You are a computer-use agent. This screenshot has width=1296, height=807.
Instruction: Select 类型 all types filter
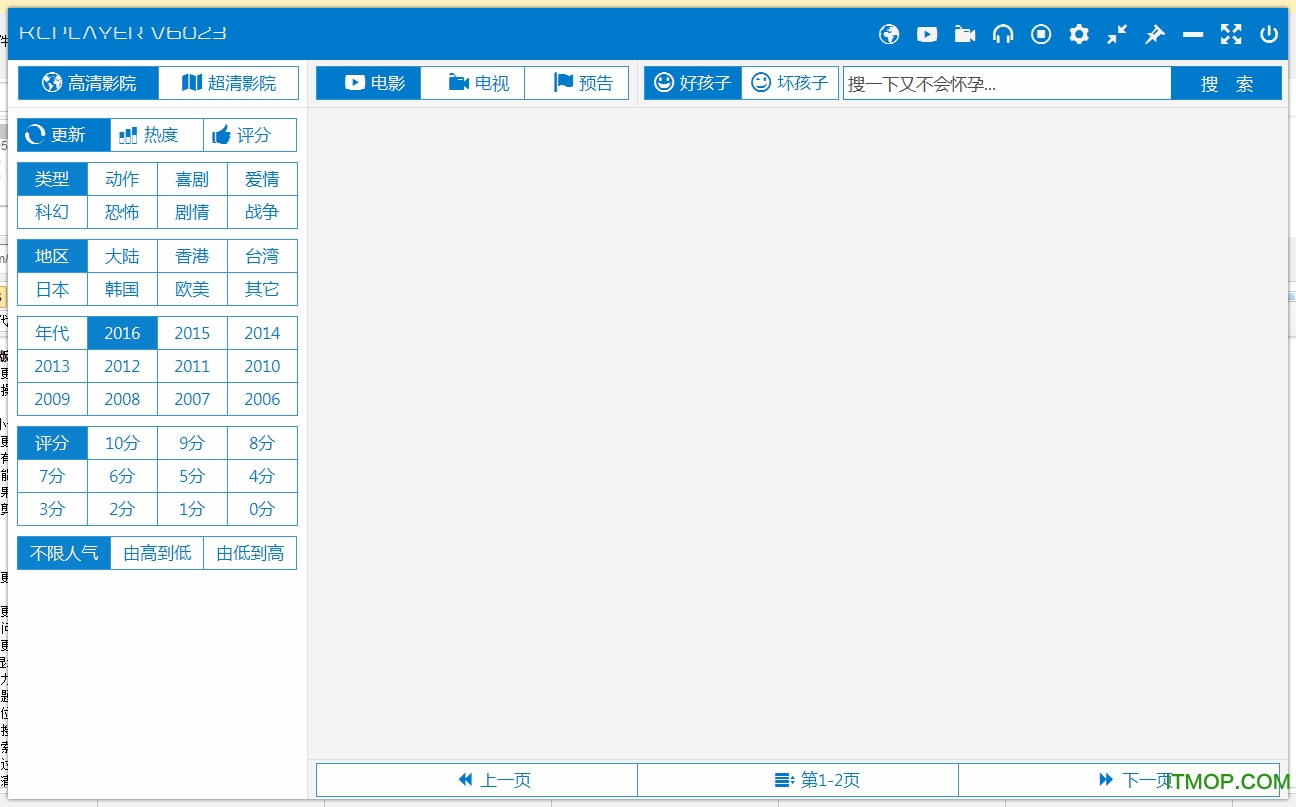(52, 179)
